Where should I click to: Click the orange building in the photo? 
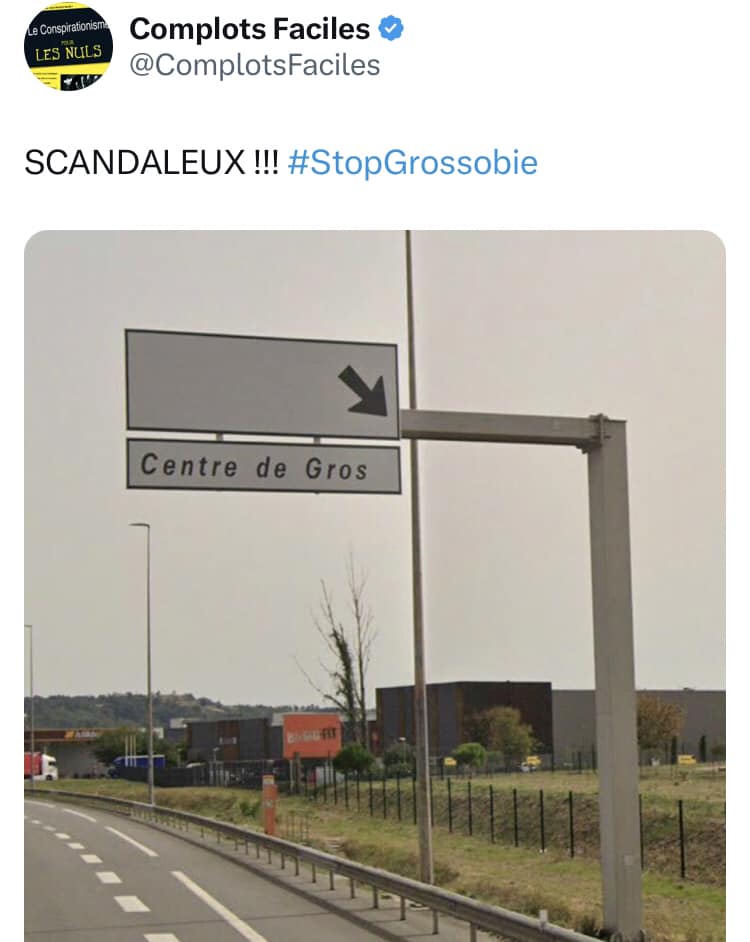(x=312, y=736)
